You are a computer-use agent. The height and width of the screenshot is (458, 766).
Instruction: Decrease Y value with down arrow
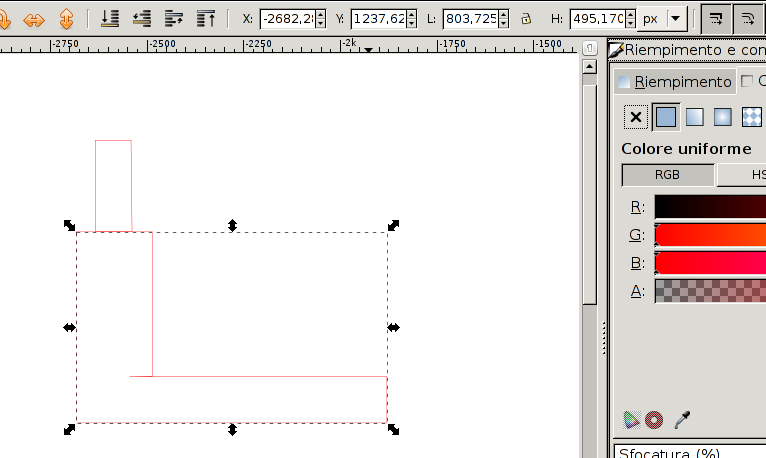pyautogui.click(x=411, y=23)
